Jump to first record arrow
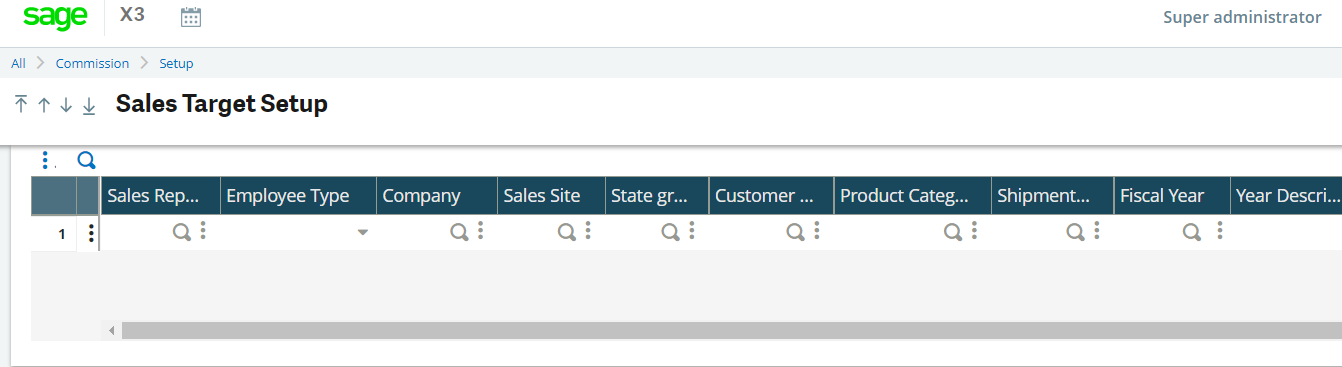 [21, 104]
